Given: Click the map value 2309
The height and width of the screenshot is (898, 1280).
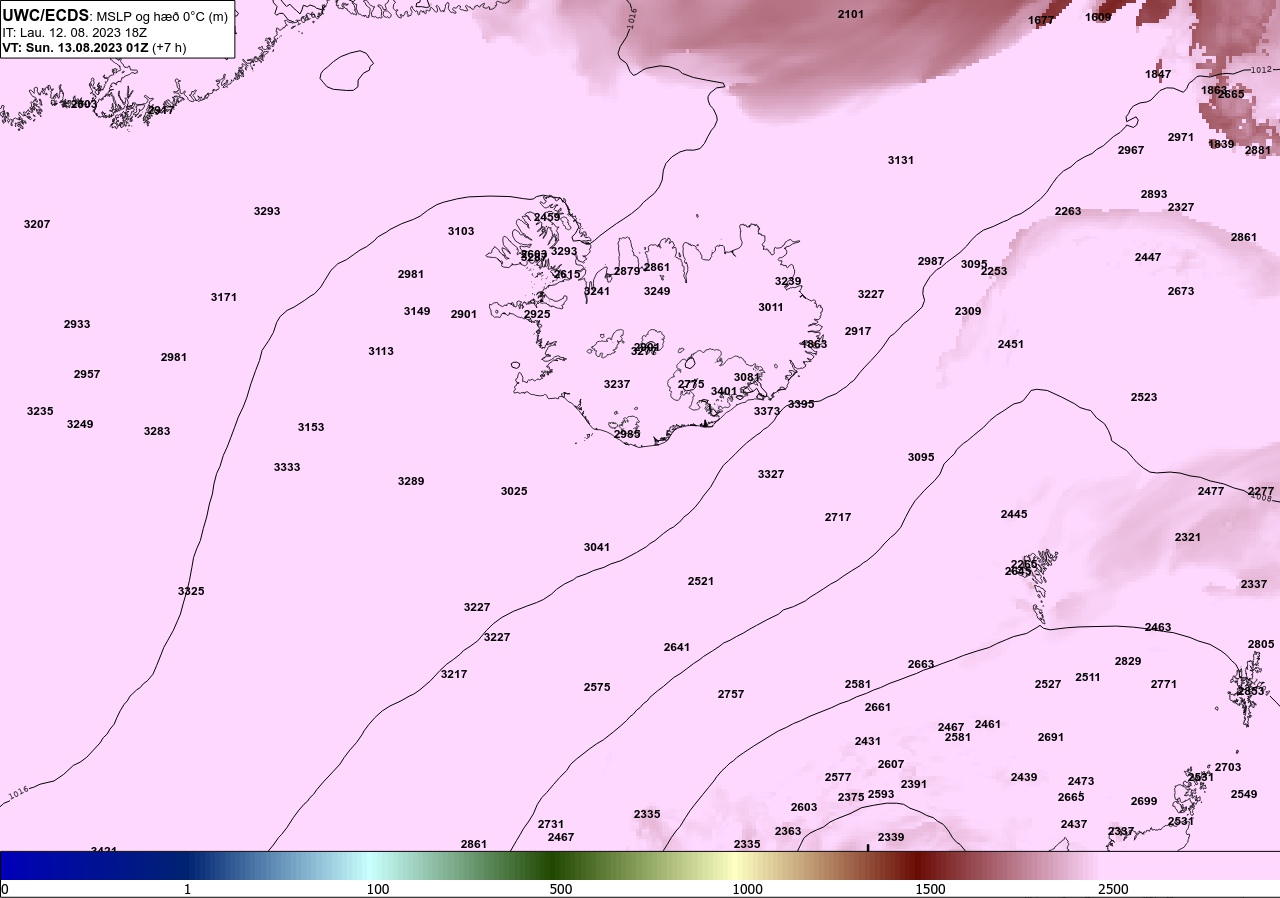Looking at the screenshot, I should pos(968,311).
